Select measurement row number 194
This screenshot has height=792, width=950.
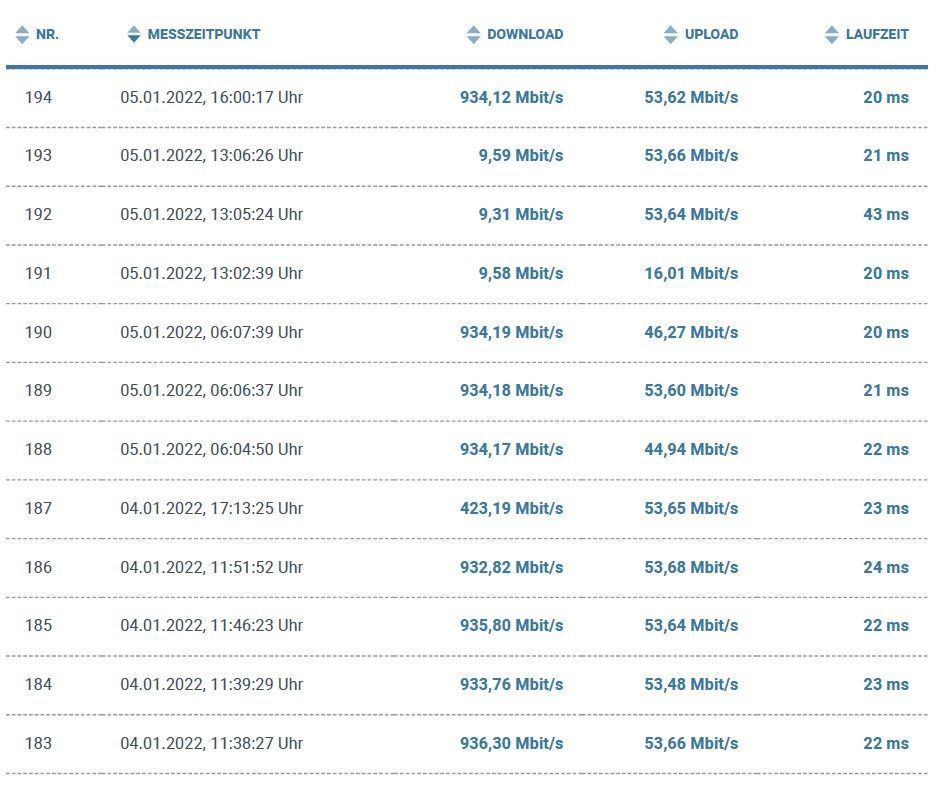39,97
